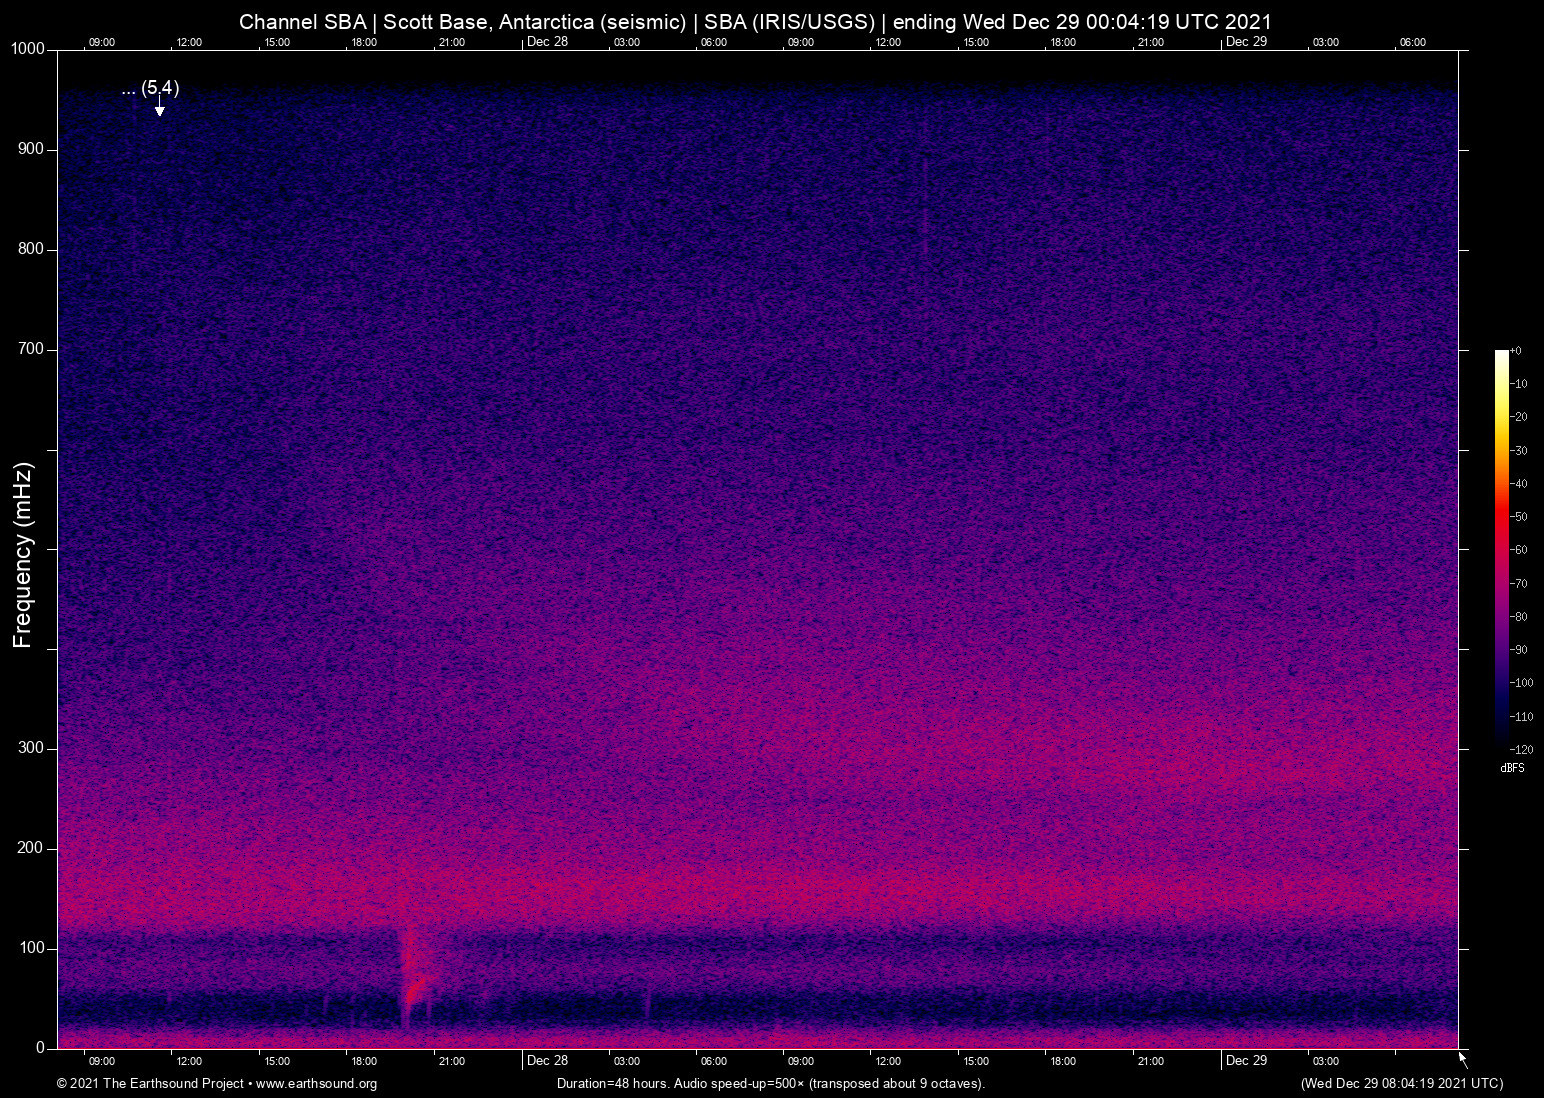The height and width of the screenshot is (1098, 1544).
Task: Open the www.earthsound.org link in the footer
Action: point(316,1084)
